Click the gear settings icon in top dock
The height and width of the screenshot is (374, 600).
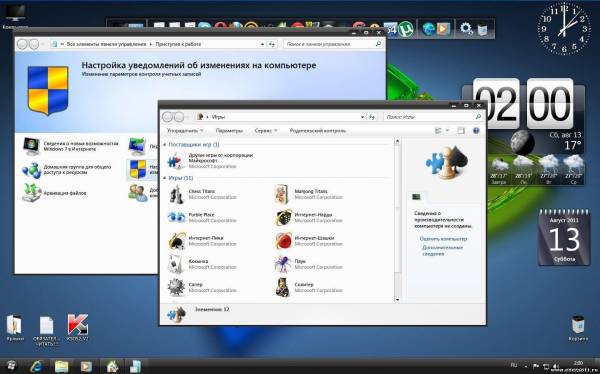(466, 29)
